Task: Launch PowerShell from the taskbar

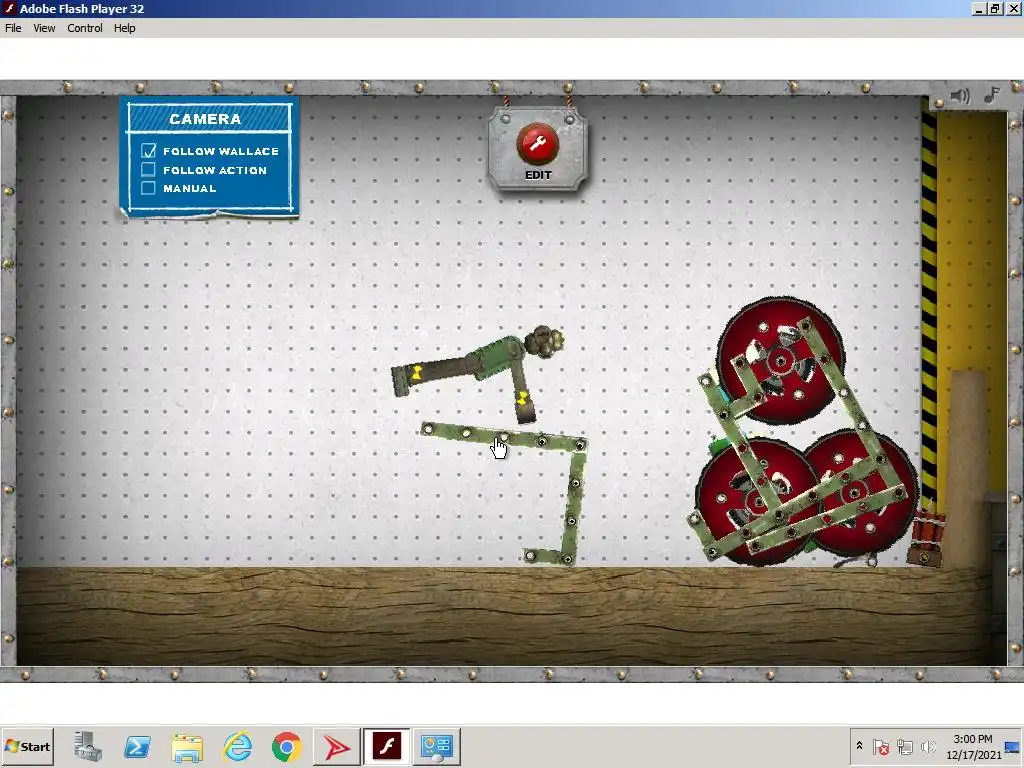Action: tap(137, 746)
